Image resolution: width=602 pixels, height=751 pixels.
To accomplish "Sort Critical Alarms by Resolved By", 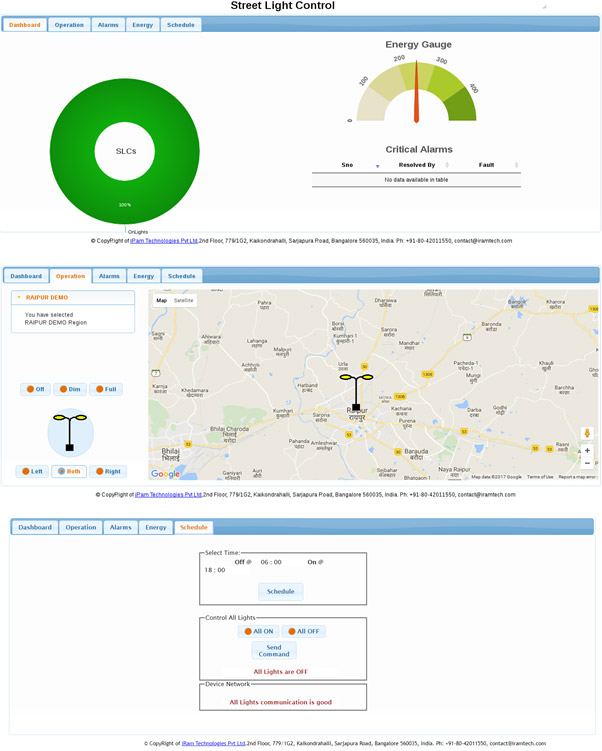I will tap(417, 165).
